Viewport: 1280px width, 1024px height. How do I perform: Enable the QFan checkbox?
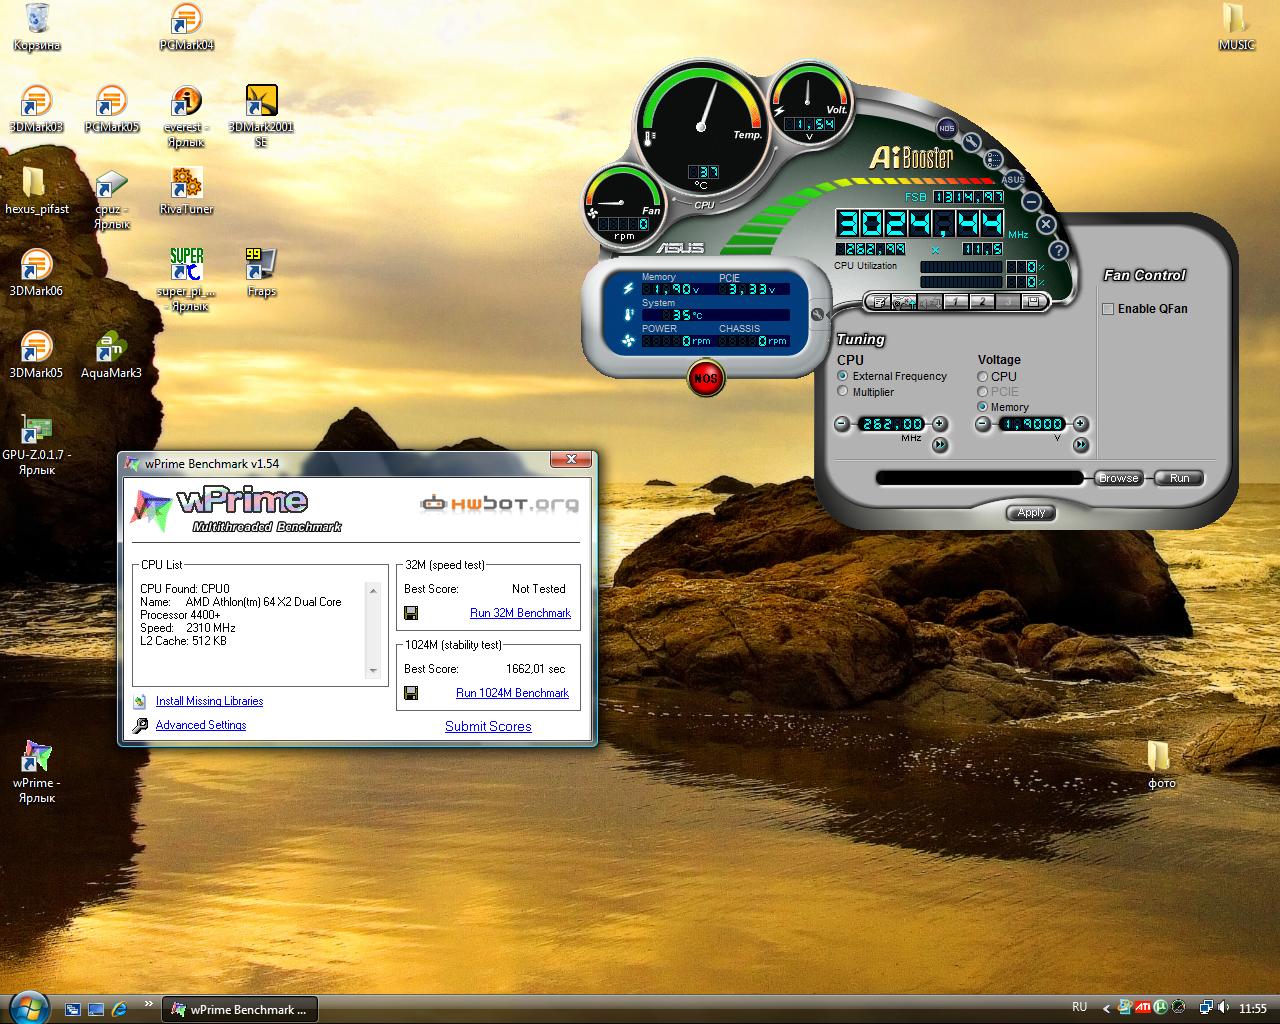[1108, 309]
